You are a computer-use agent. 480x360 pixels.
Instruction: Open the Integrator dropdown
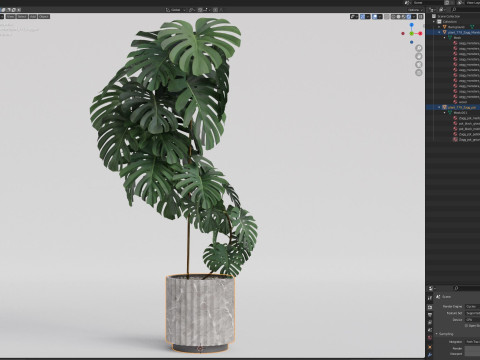[473, 342]
